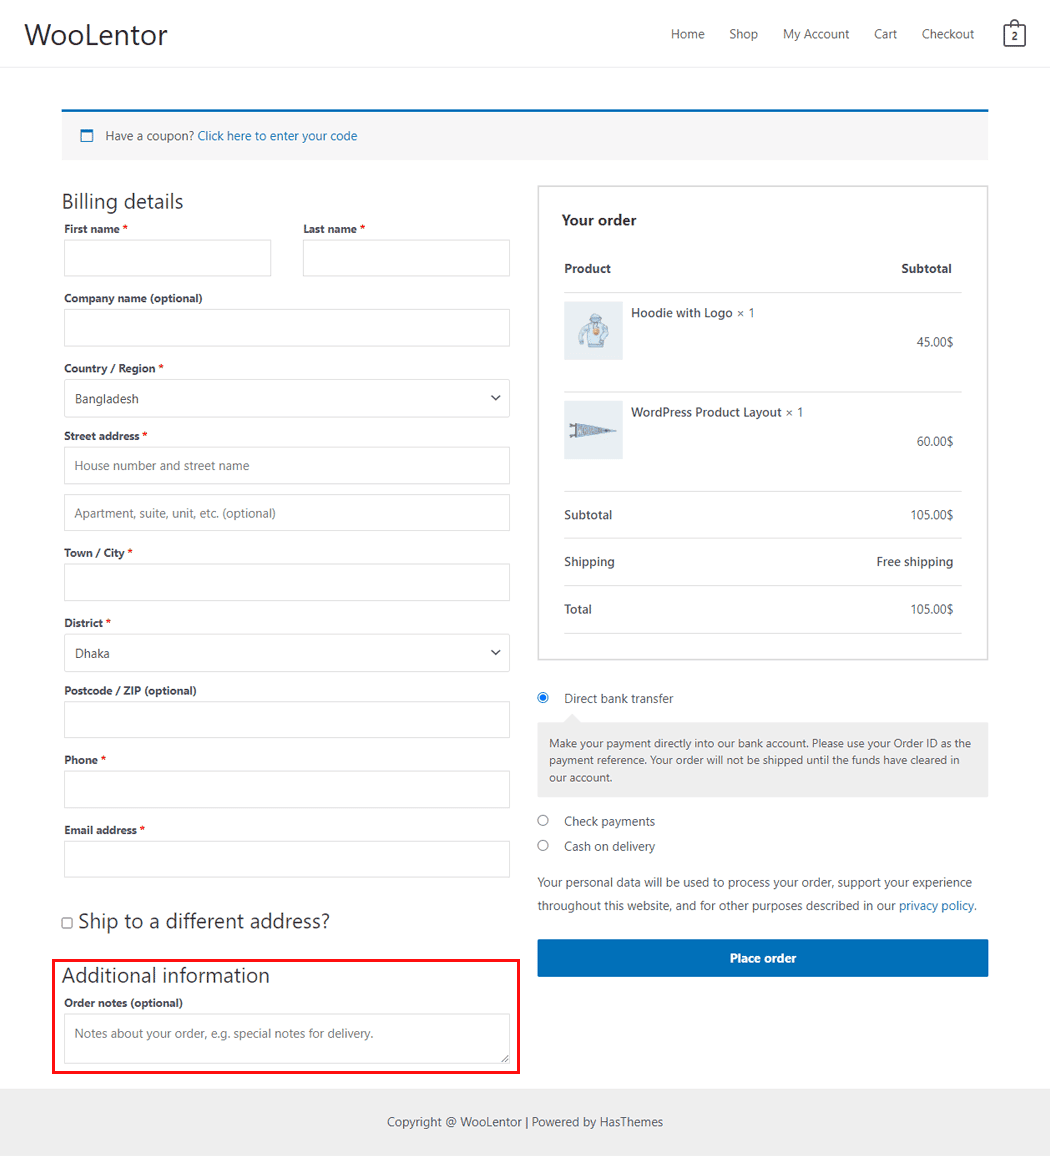Image resolution: width=1050 pixels, height=1156 pixels.
Task: Click the Place order button
Action: coord(762,958)
